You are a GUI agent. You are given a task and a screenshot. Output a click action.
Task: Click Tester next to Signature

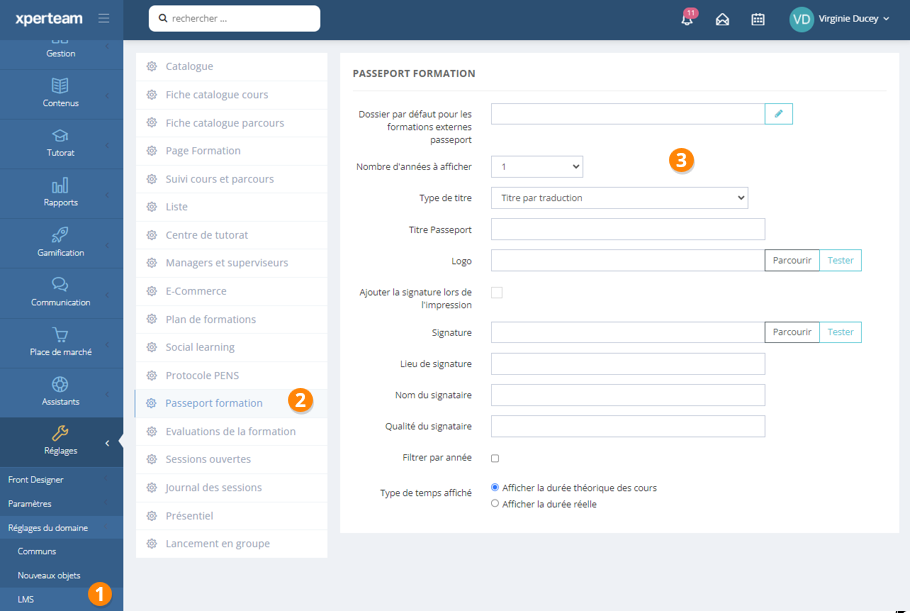(840, 331)
